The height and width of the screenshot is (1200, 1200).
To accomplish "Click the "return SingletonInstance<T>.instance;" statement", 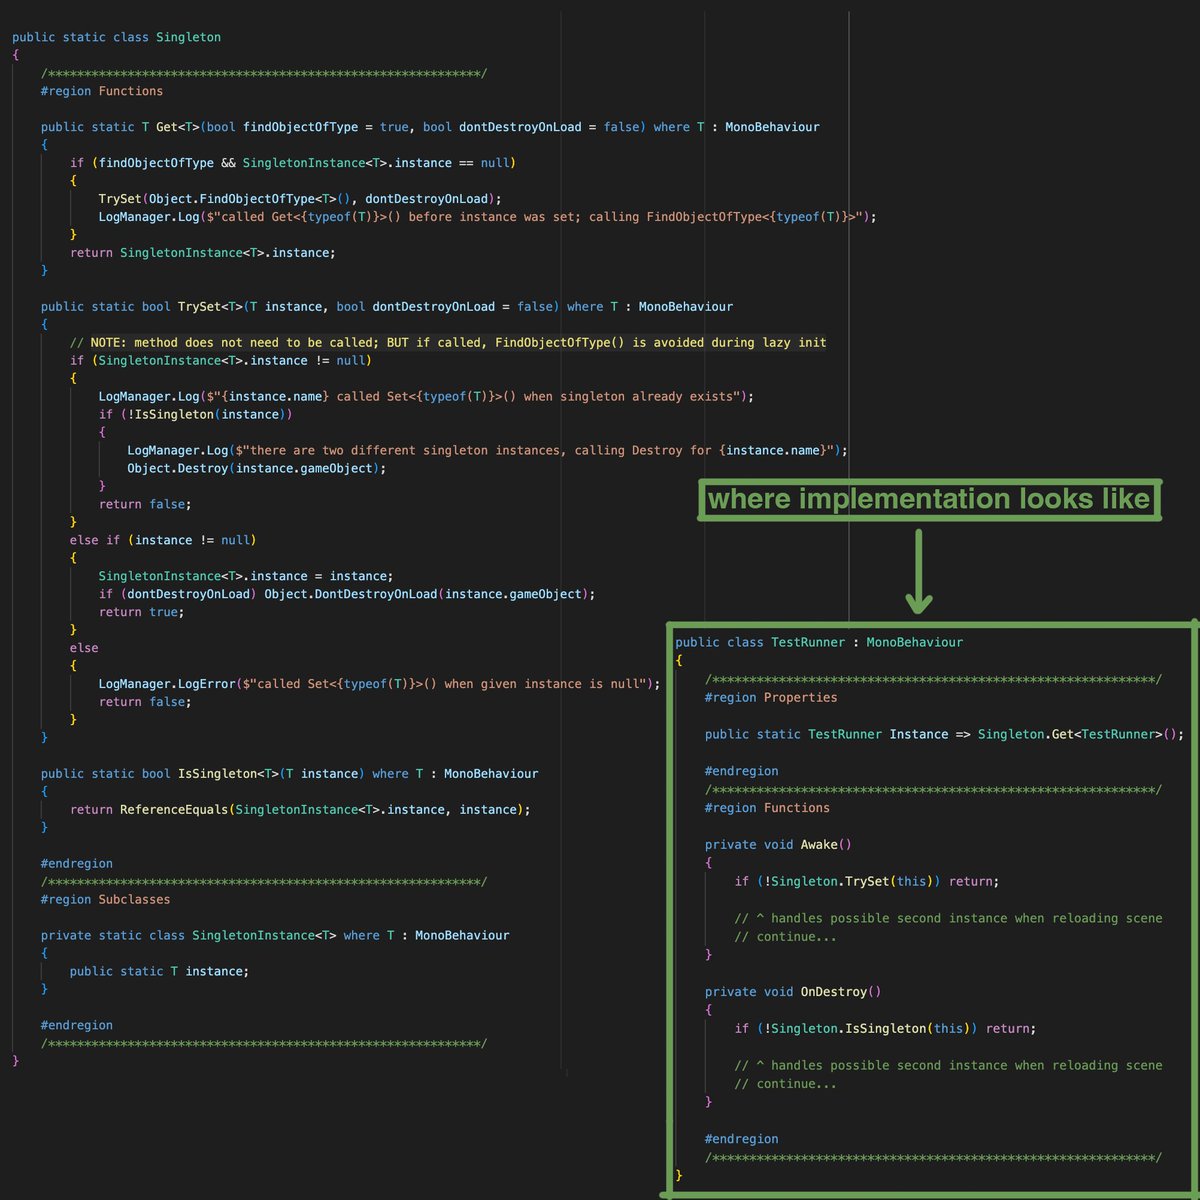I will 203,253.
